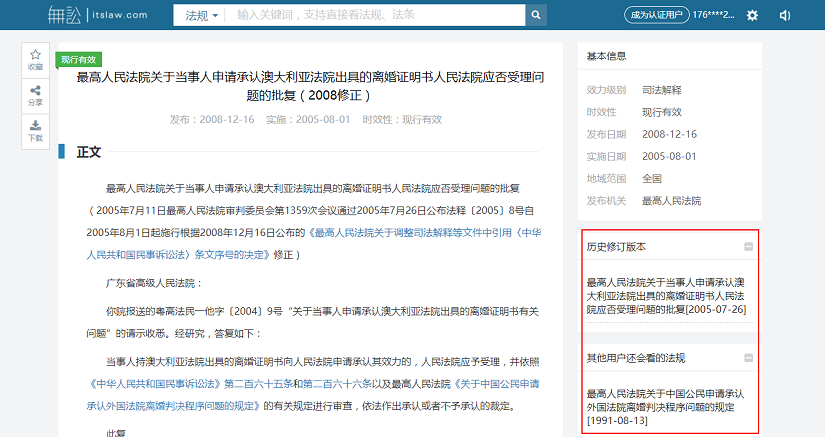
Task: Click the 现行有效 green status tag
Action: pyautogui.click(x=78, y=60)
